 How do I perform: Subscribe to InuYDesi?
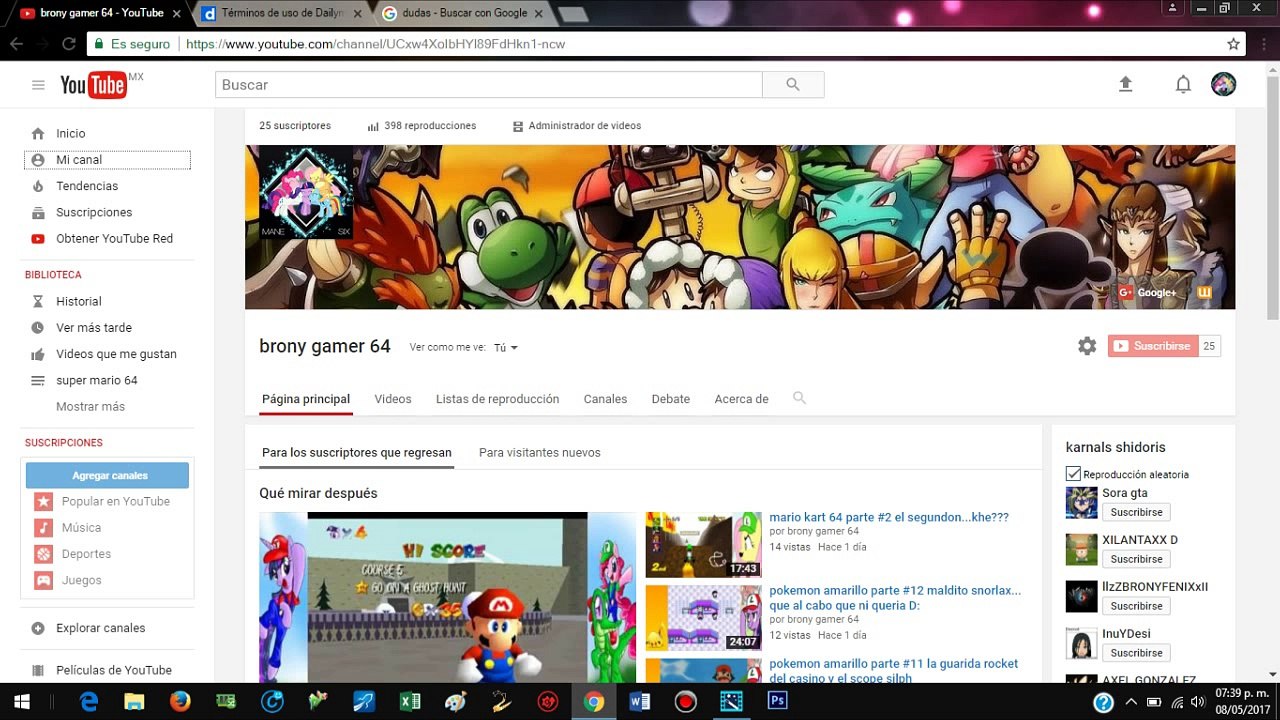coord(1136,653)
